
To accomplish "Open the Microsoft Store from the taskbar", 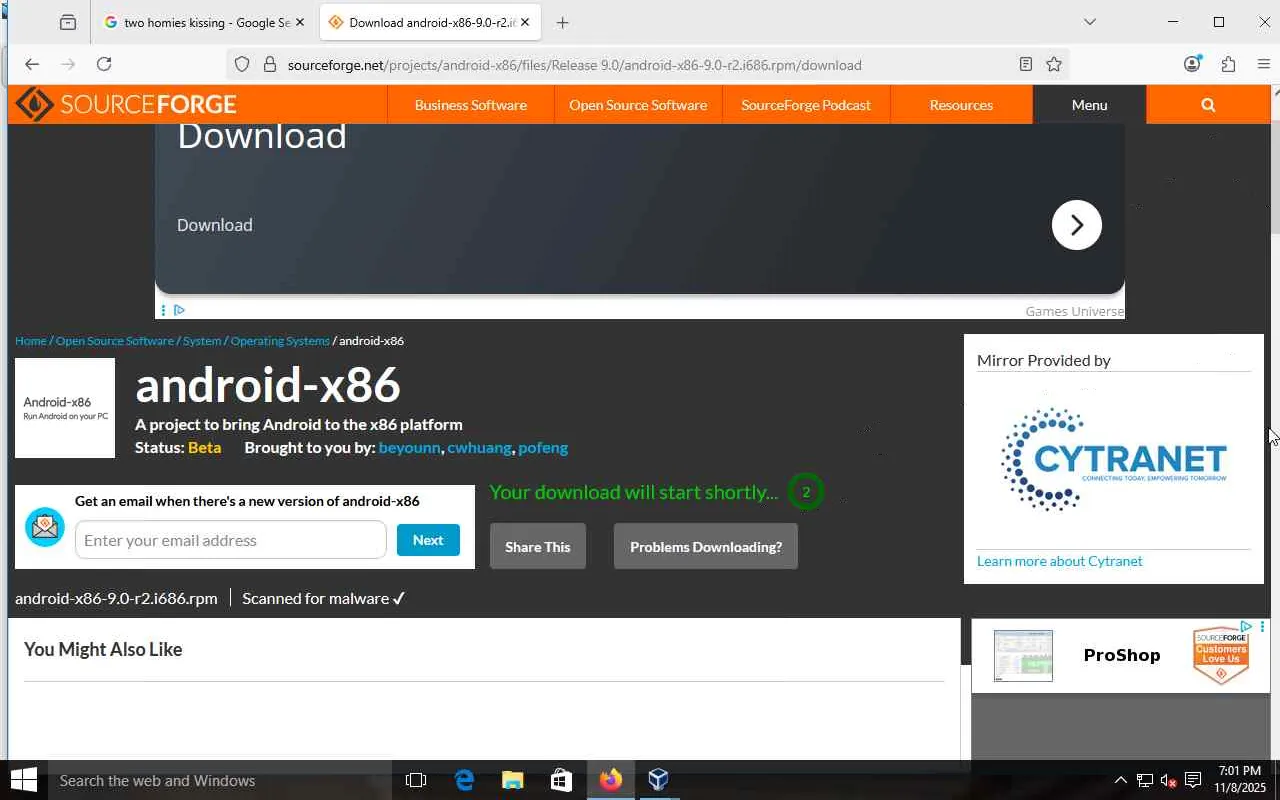I will (561, 780).
